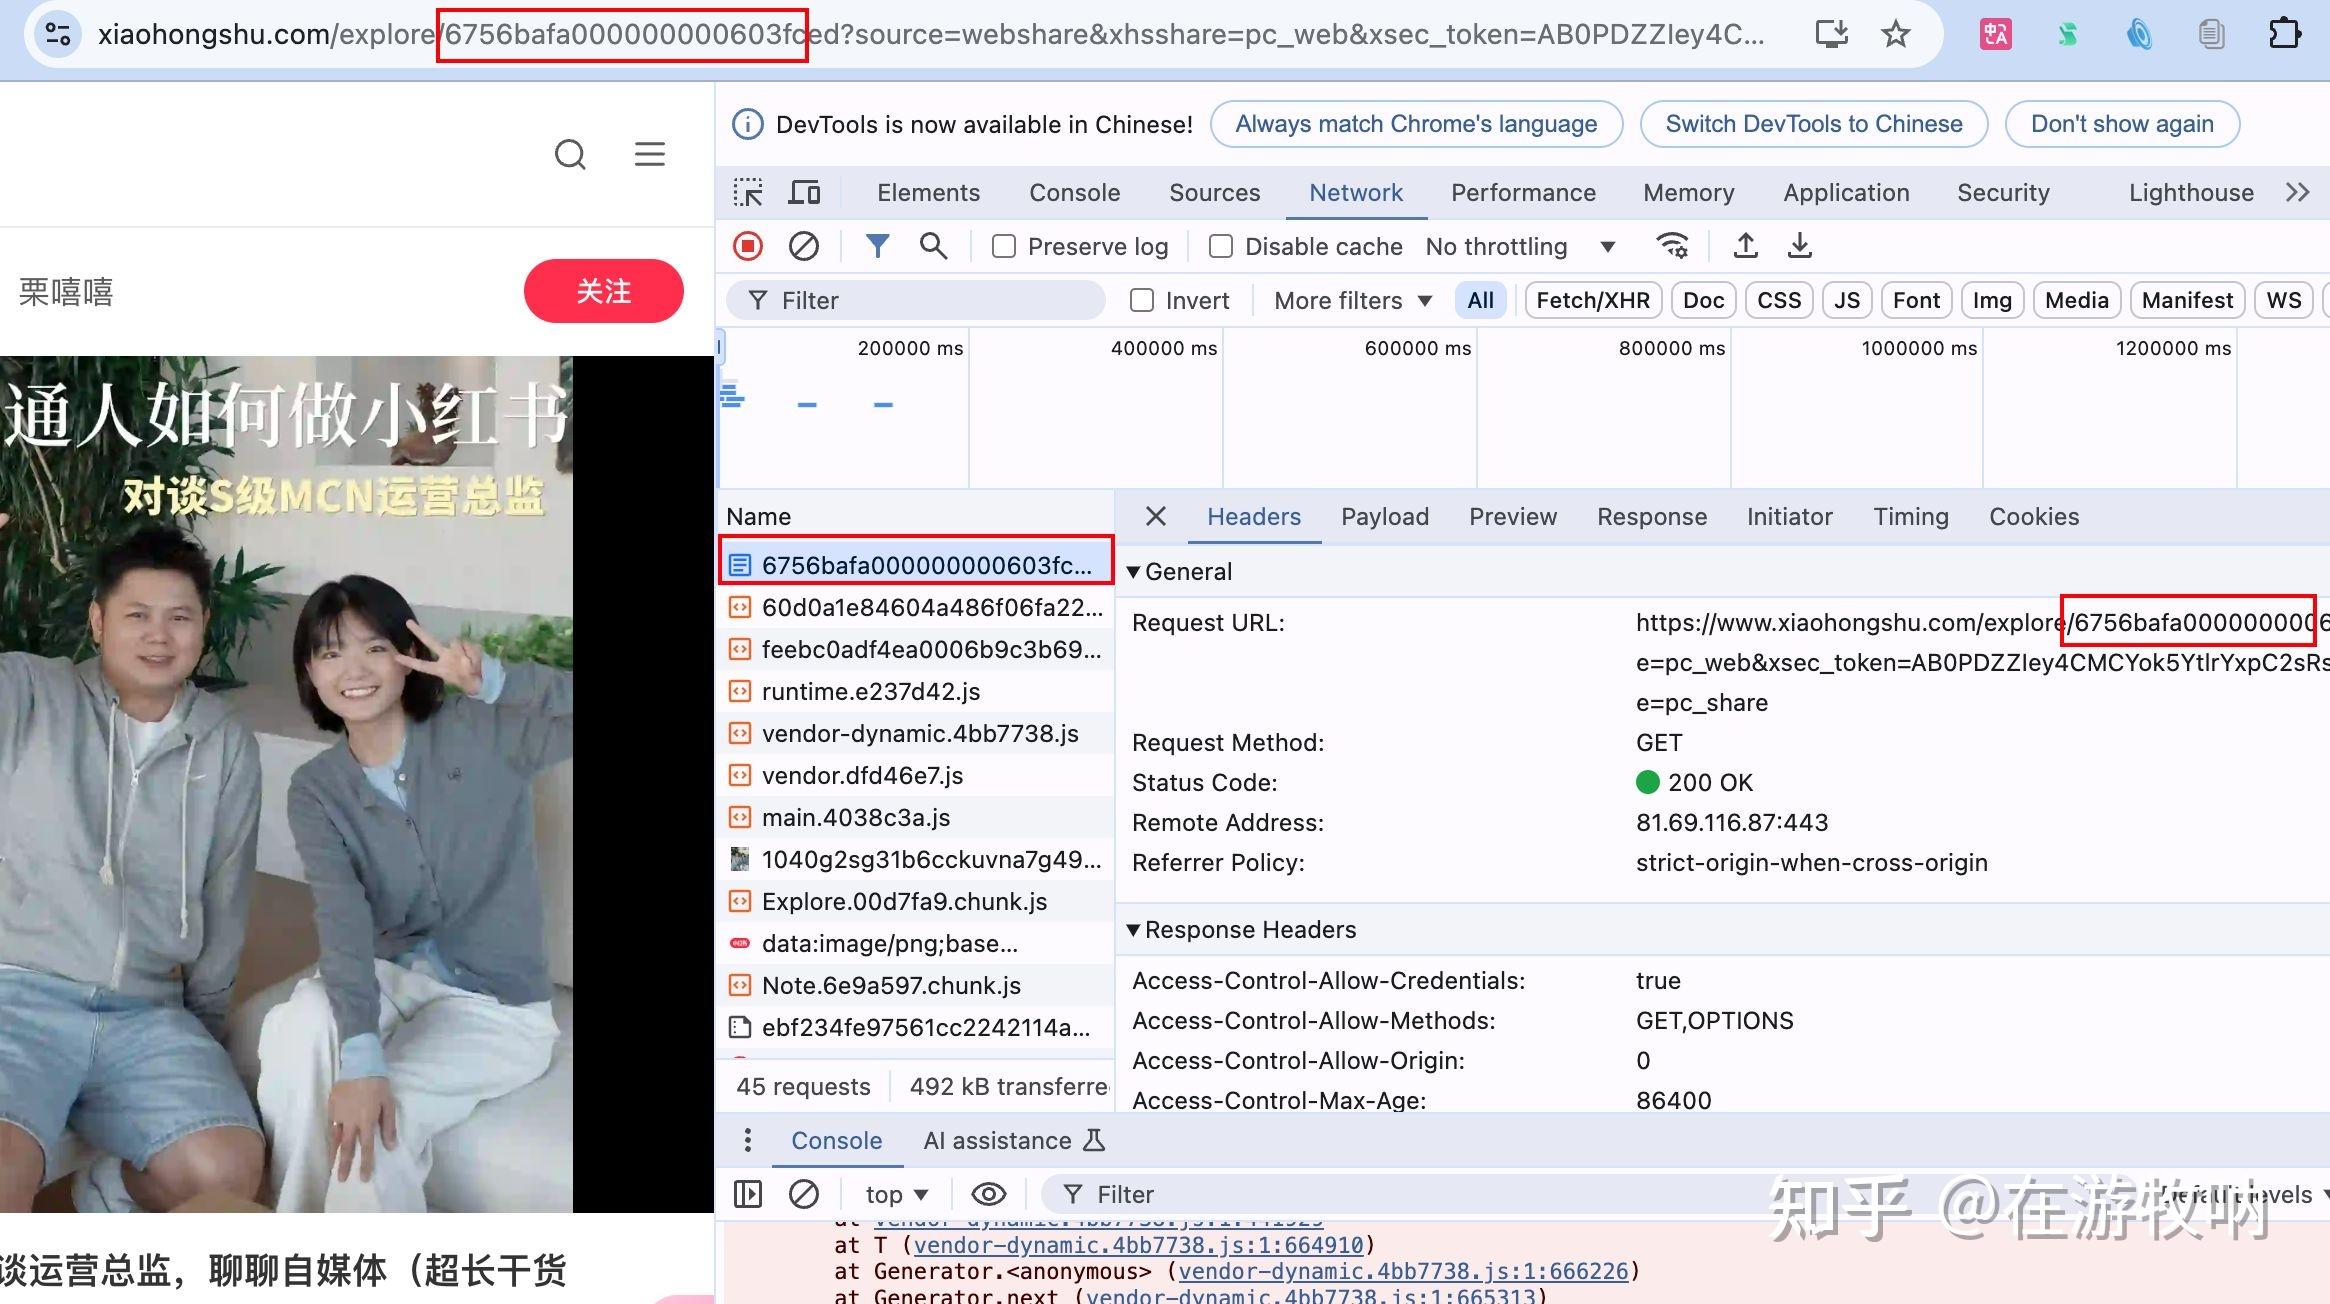Toggle the device toolbar icon
Viewport: 2330px width, 1304px height.
(x=804, y=192)
